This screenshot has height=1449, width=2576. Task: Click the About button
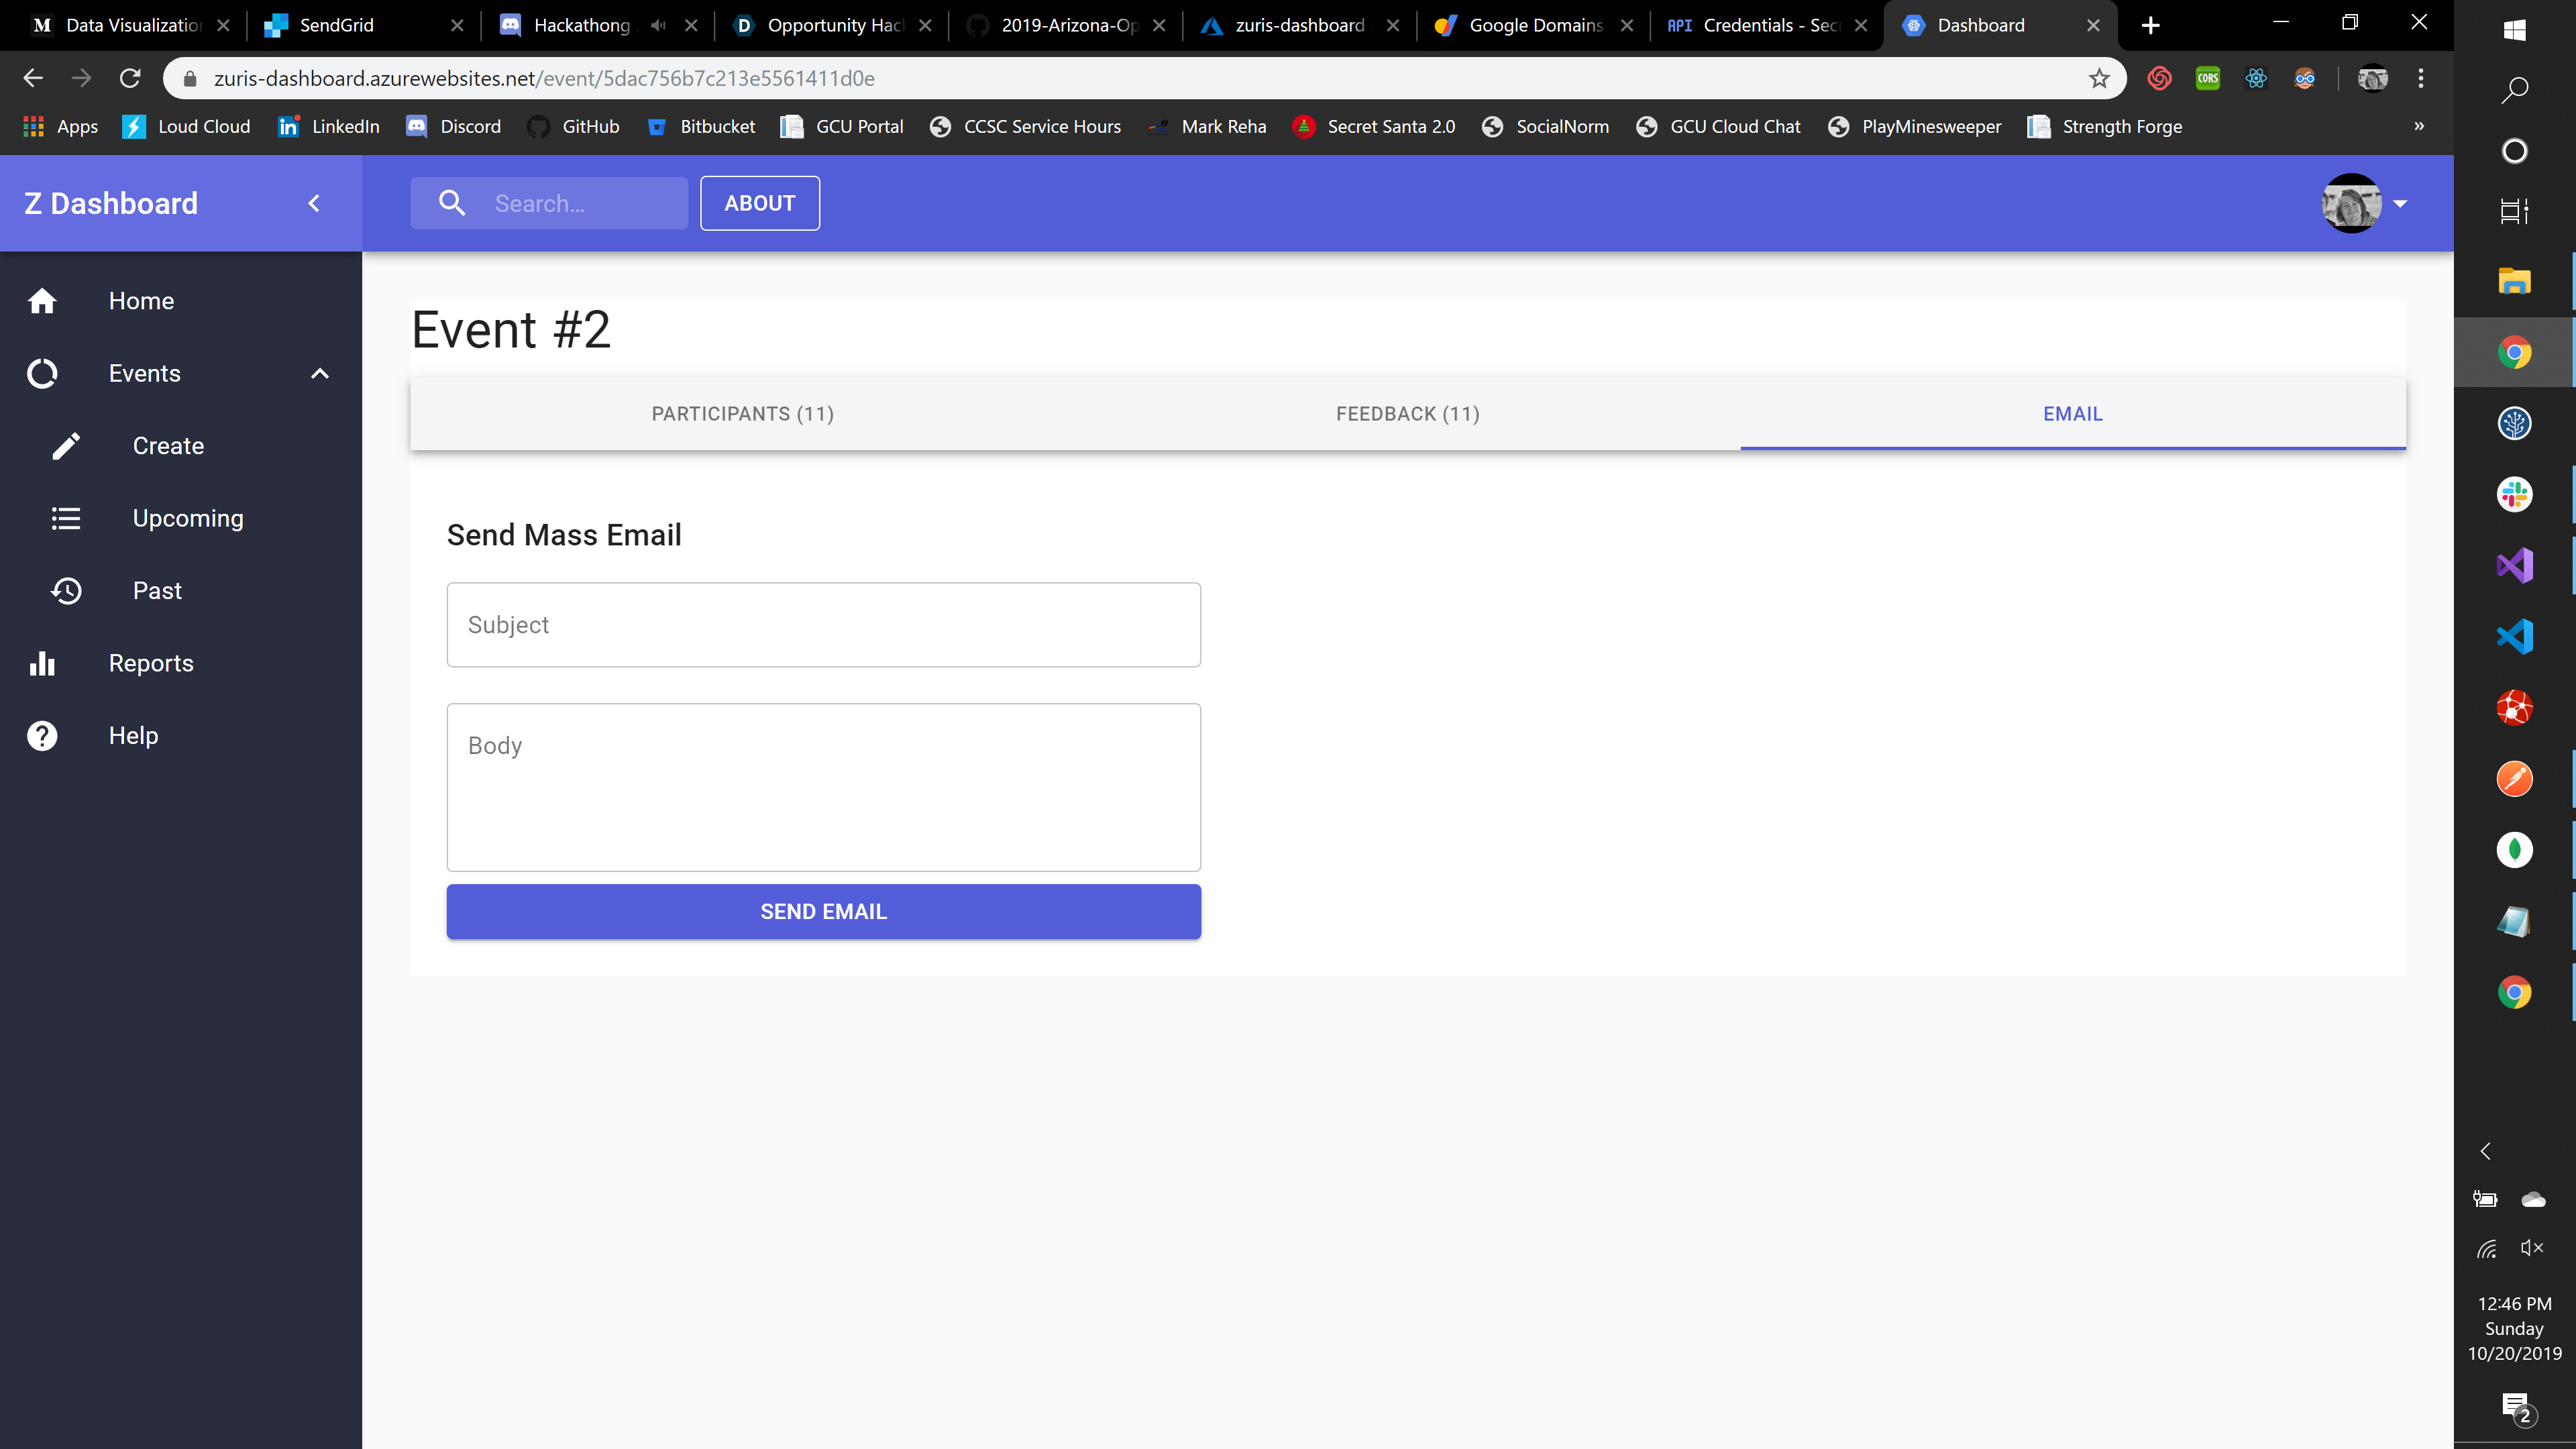760,203
